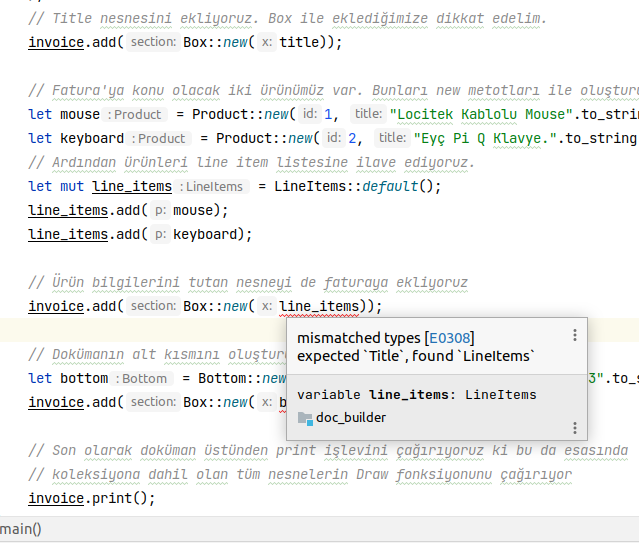Select the "Locitek Kablolu Mouse" string literal
The image size is (639, 543).
click(480, 115)
